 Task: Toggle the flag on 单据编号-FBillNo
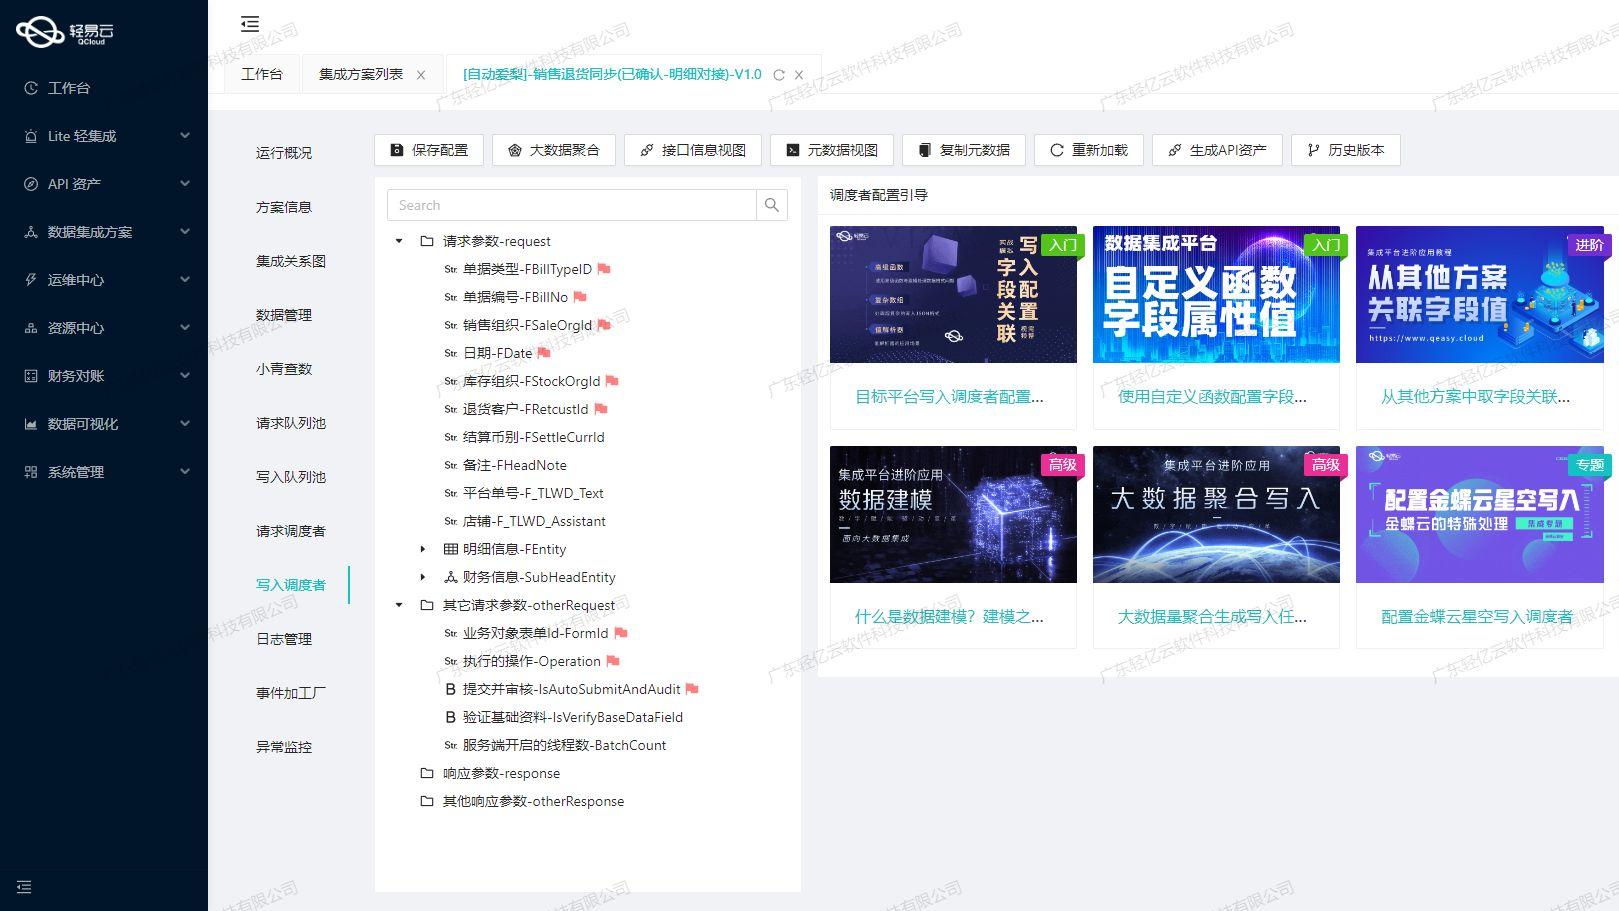581,297
